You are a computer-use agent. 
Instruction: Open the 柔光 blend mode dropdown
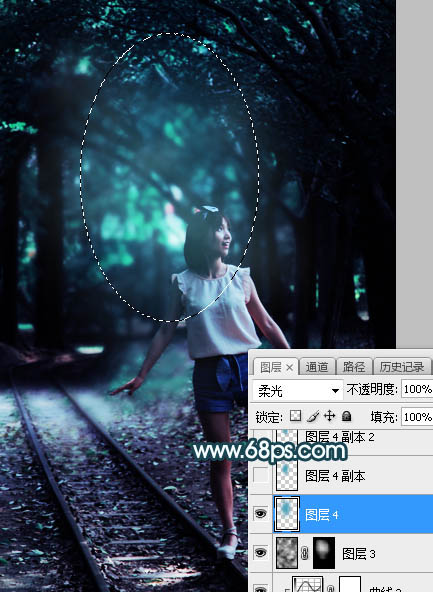(297, 390)
